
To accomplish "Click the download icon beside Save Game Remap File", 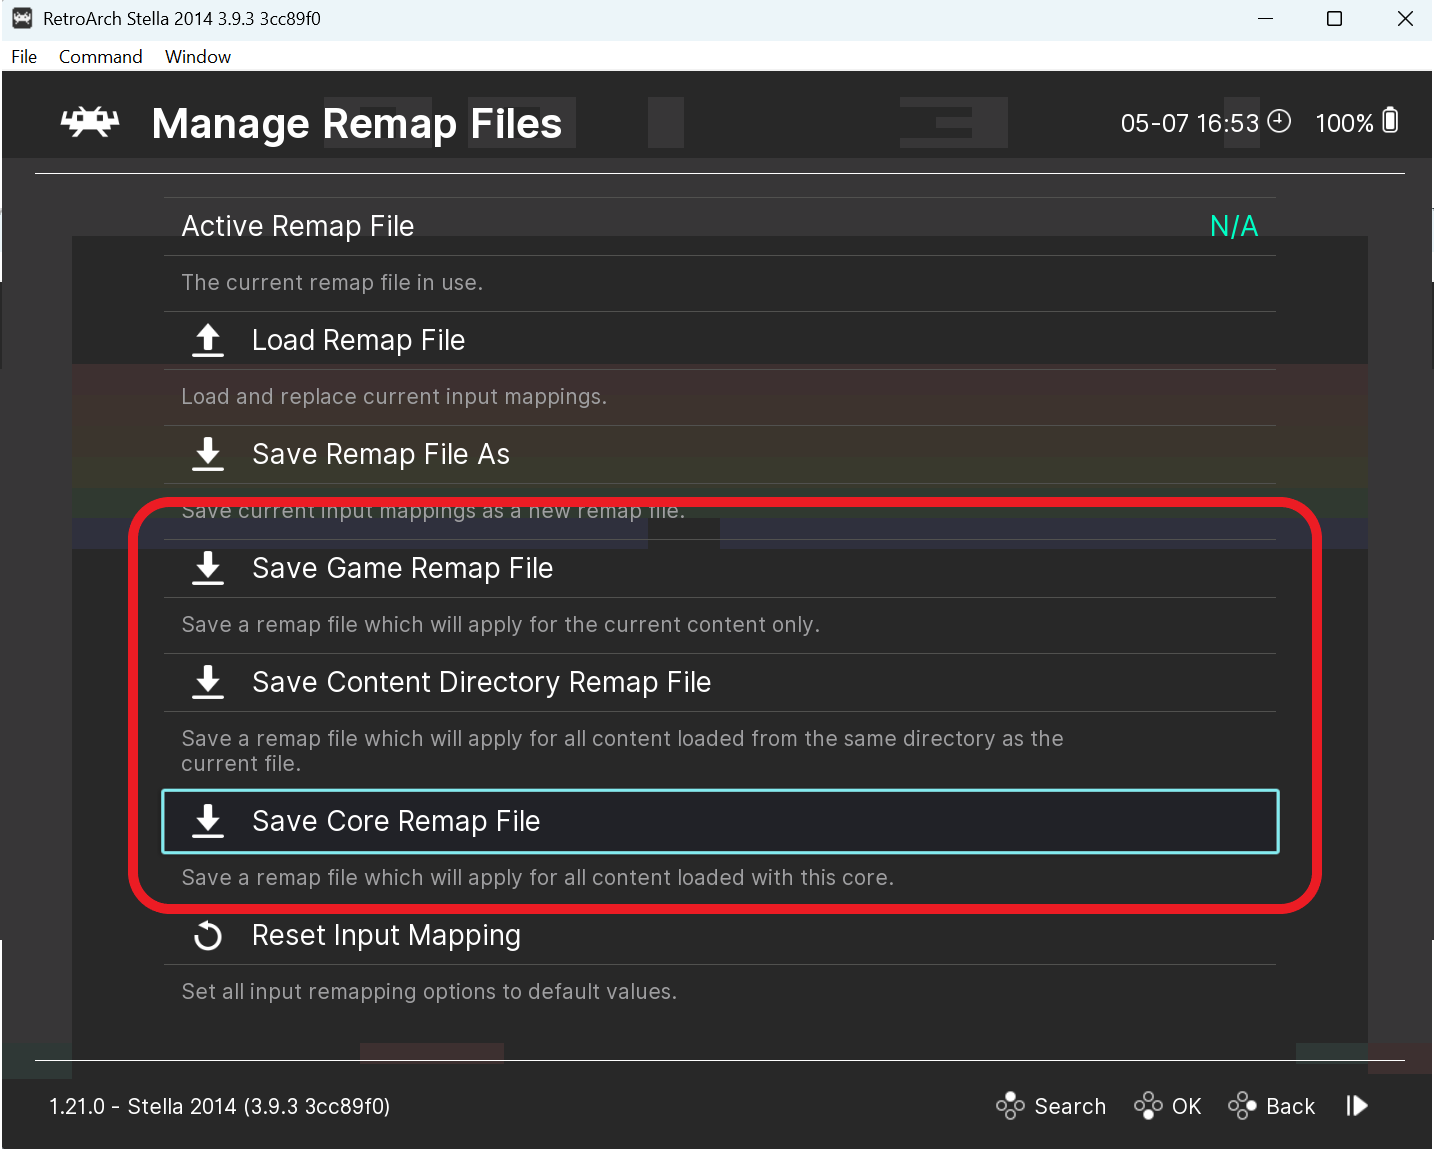I will tap(208, 568).
